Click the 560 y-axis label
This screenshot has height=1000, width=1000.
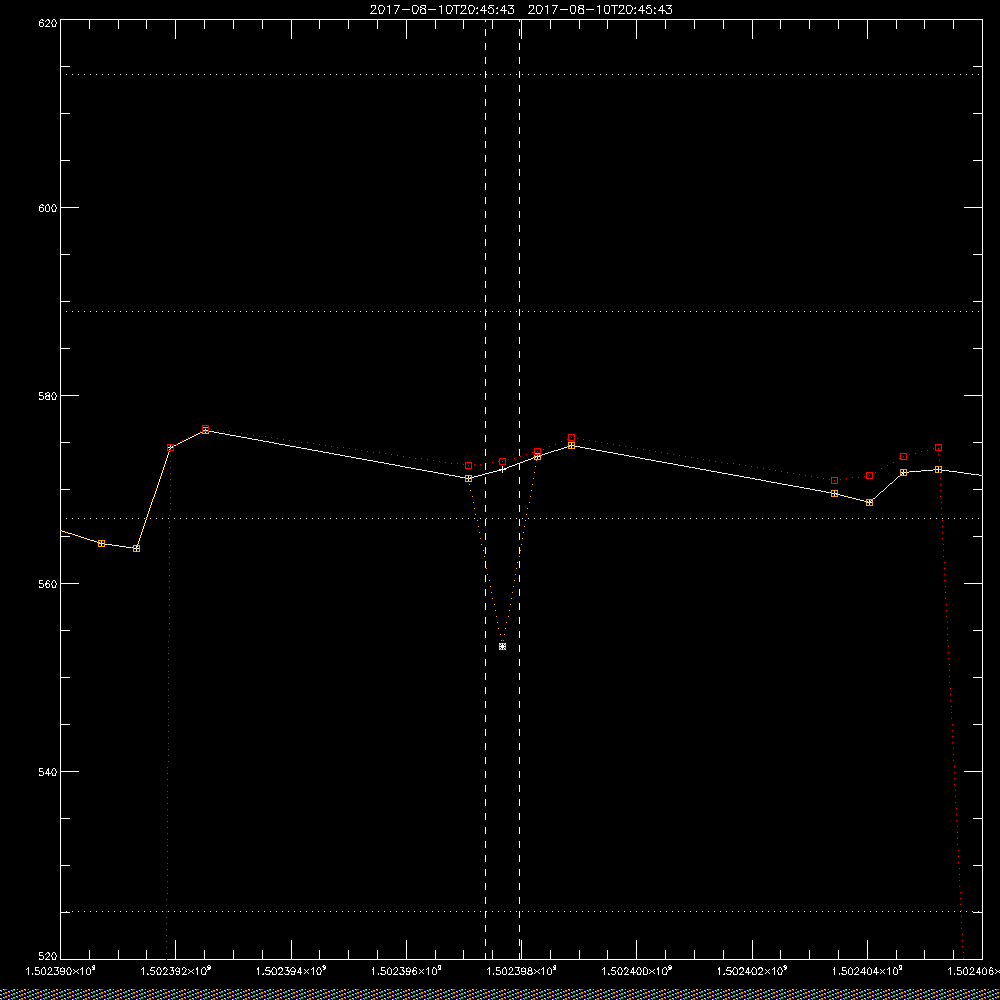point(48,584)
